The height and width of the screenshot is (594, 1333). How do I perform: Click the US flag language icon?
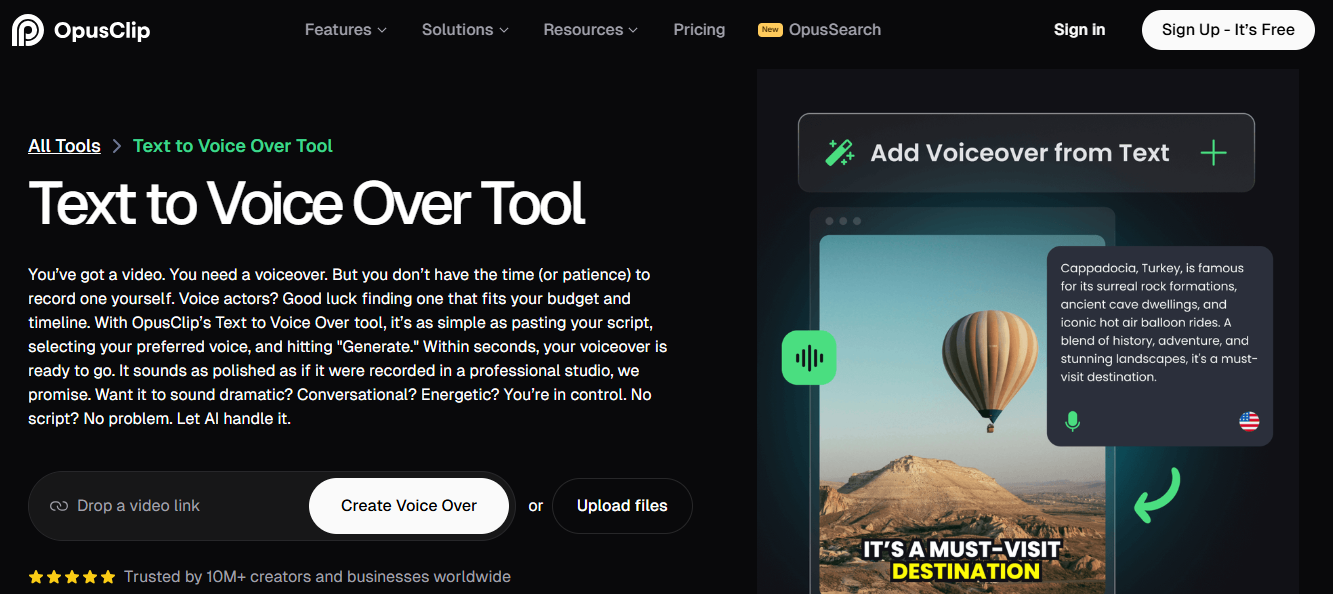point(1249,422)
